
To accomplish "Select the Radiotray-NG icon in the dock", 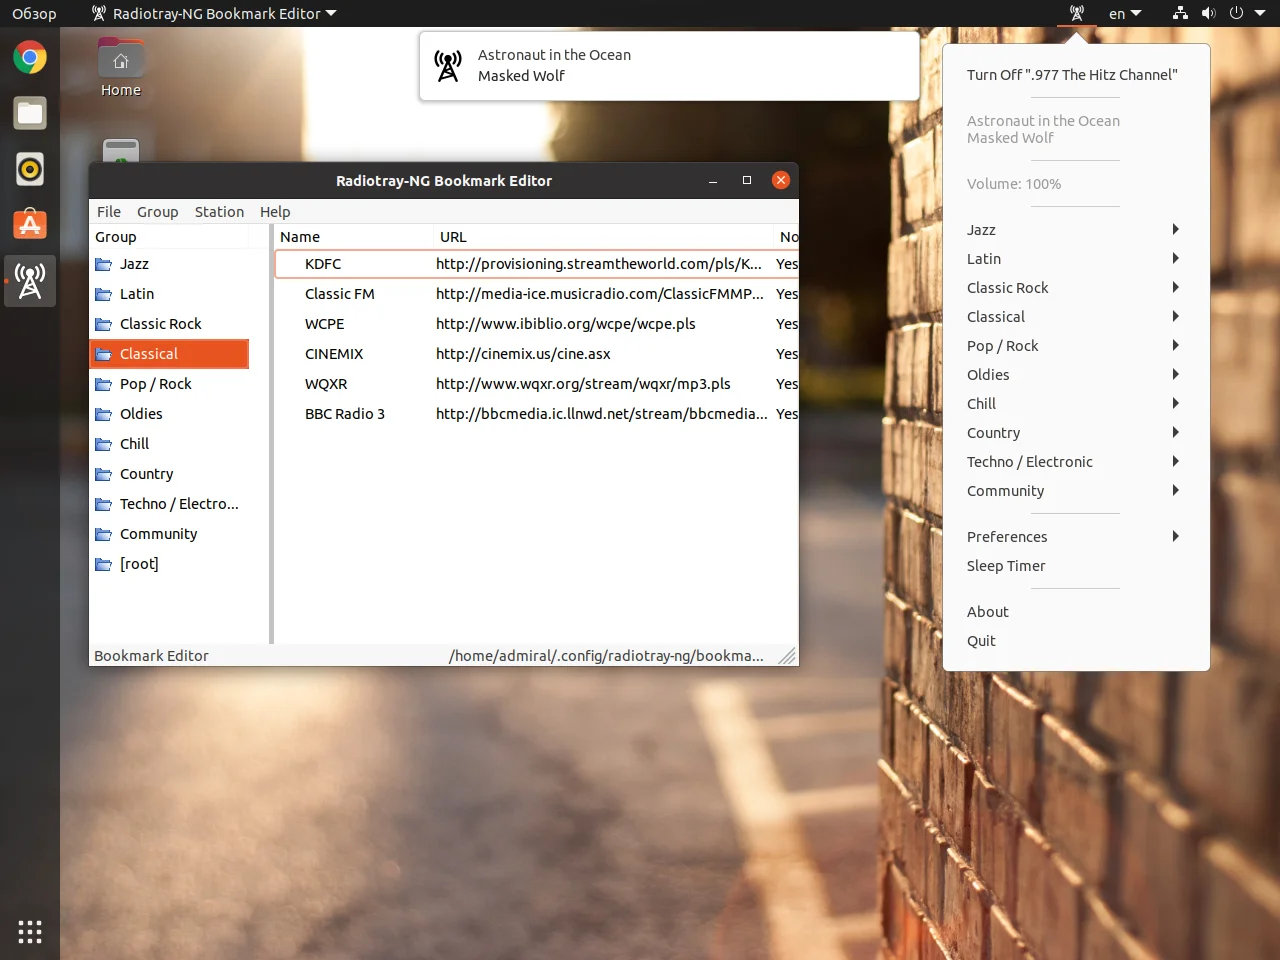I will (x=30, y=281).
